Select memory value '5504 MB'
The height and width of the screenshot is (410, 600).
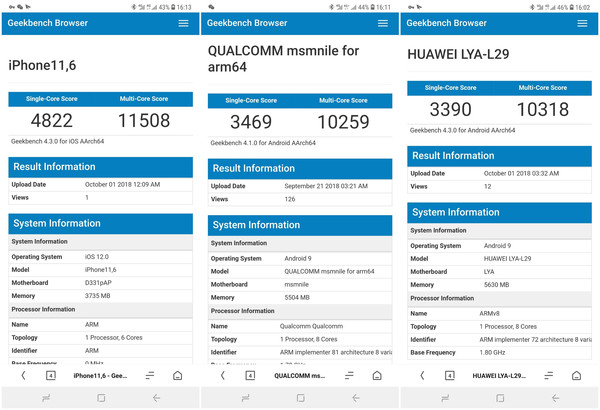(x=297, y=297)
